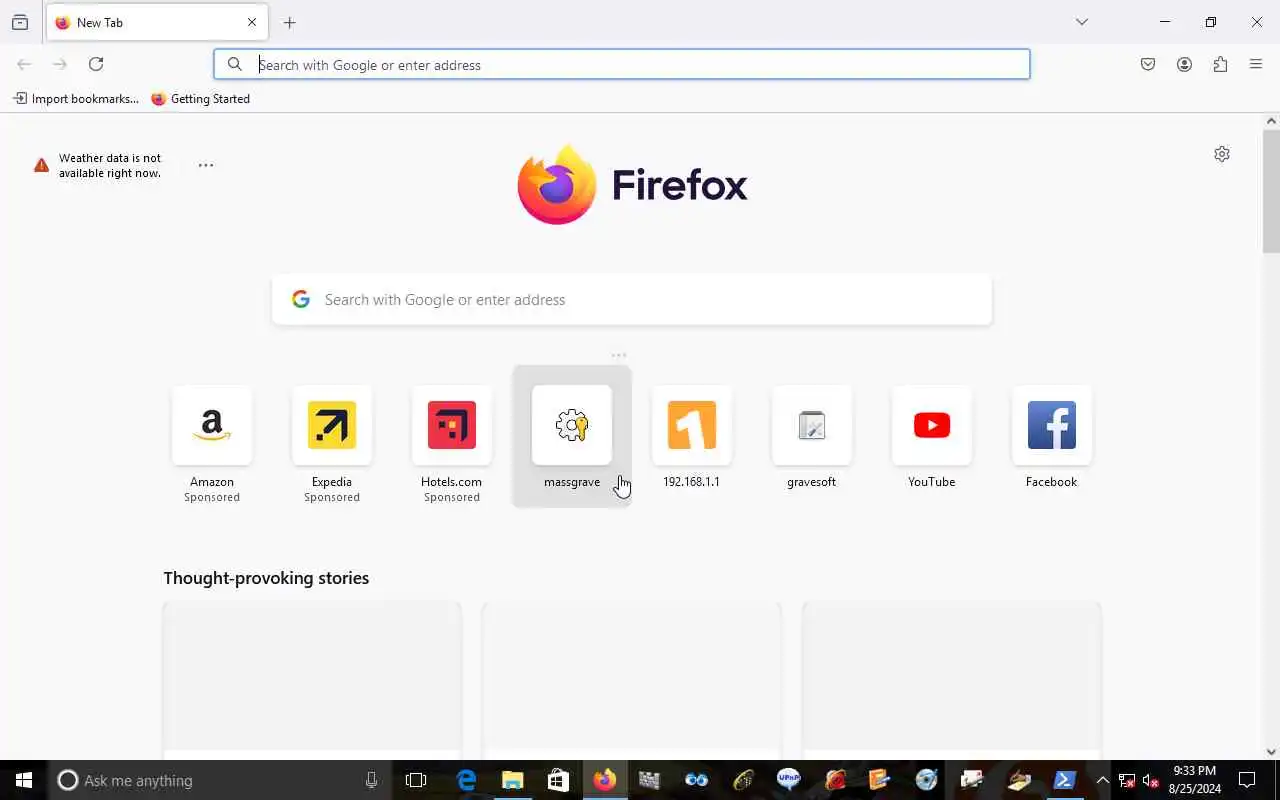Open a new tab with plus button
This screenshot has width=1280, height=800.
pyautogui.click(x=290, y=22)
